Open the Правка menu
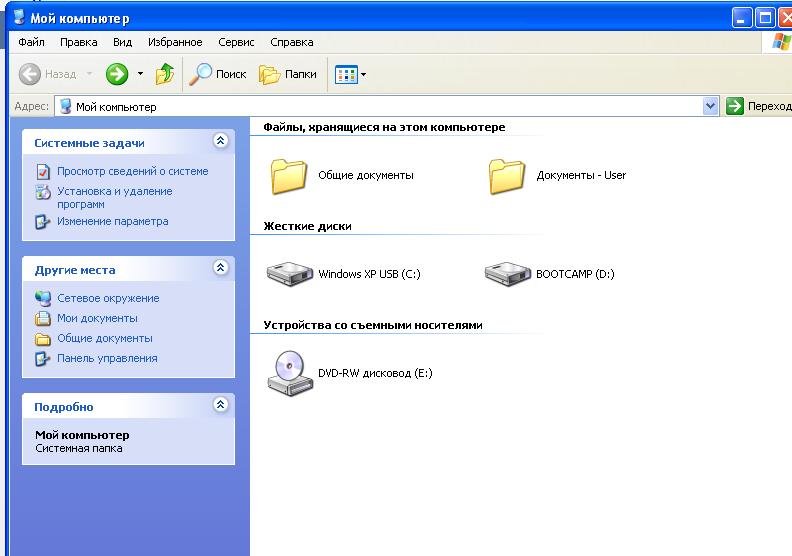The image size is (792, 556). click(78, 42)
